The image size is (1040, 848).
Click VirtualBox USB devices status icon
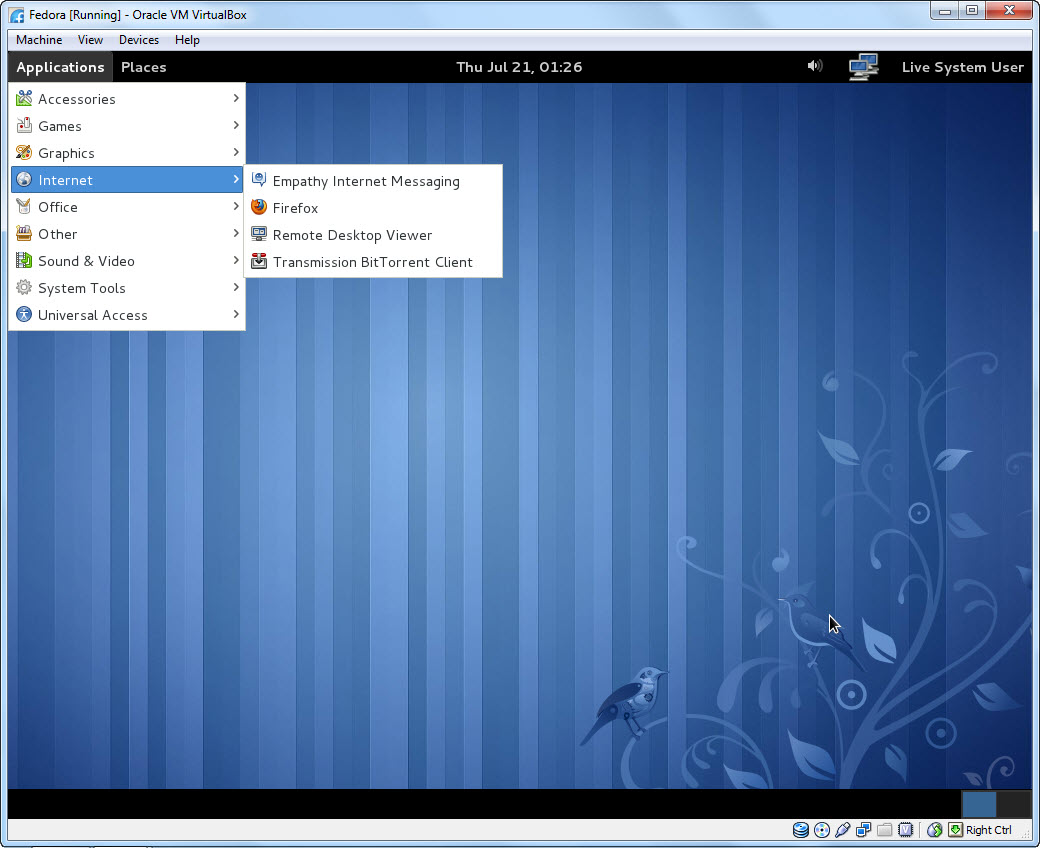(842, 830)
